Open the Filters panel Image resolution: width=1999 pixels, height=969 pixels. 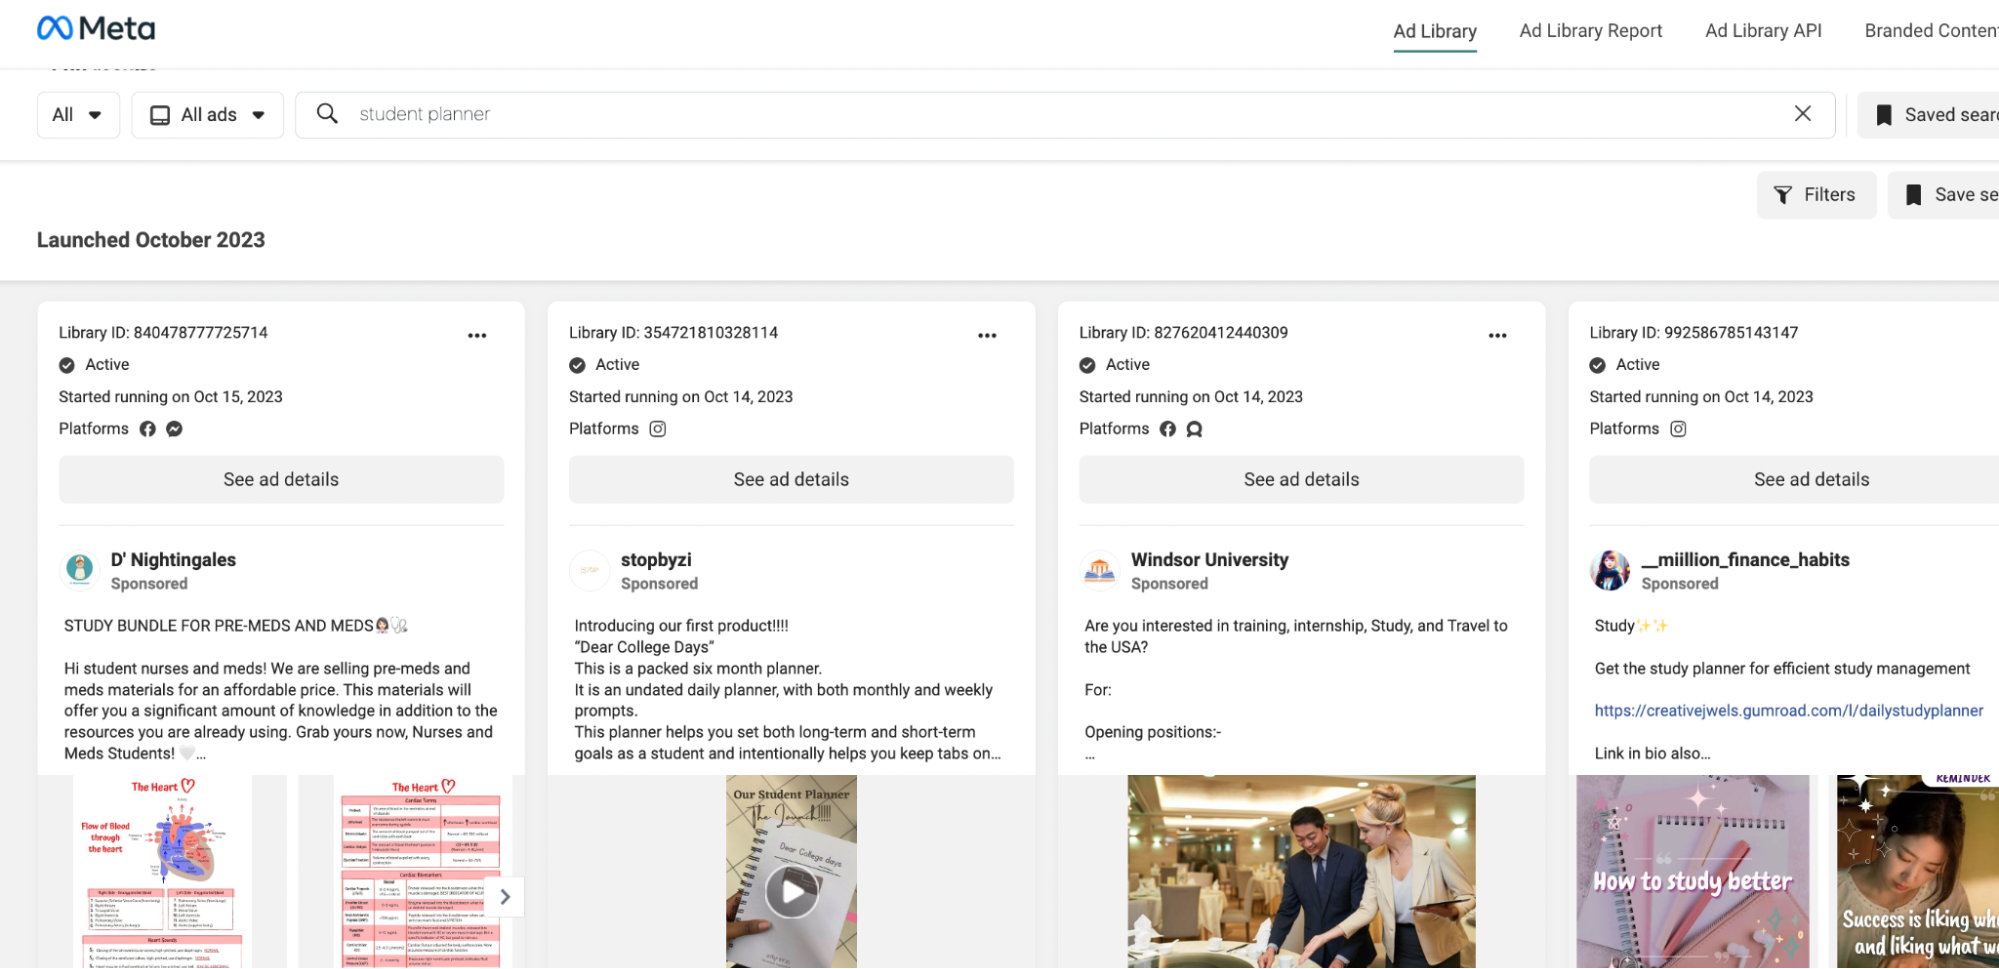[1815, 195]
